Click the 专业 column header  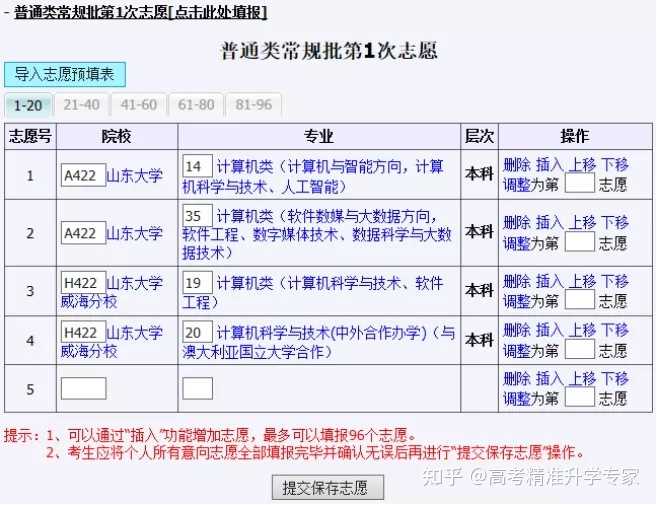(319, 136)
